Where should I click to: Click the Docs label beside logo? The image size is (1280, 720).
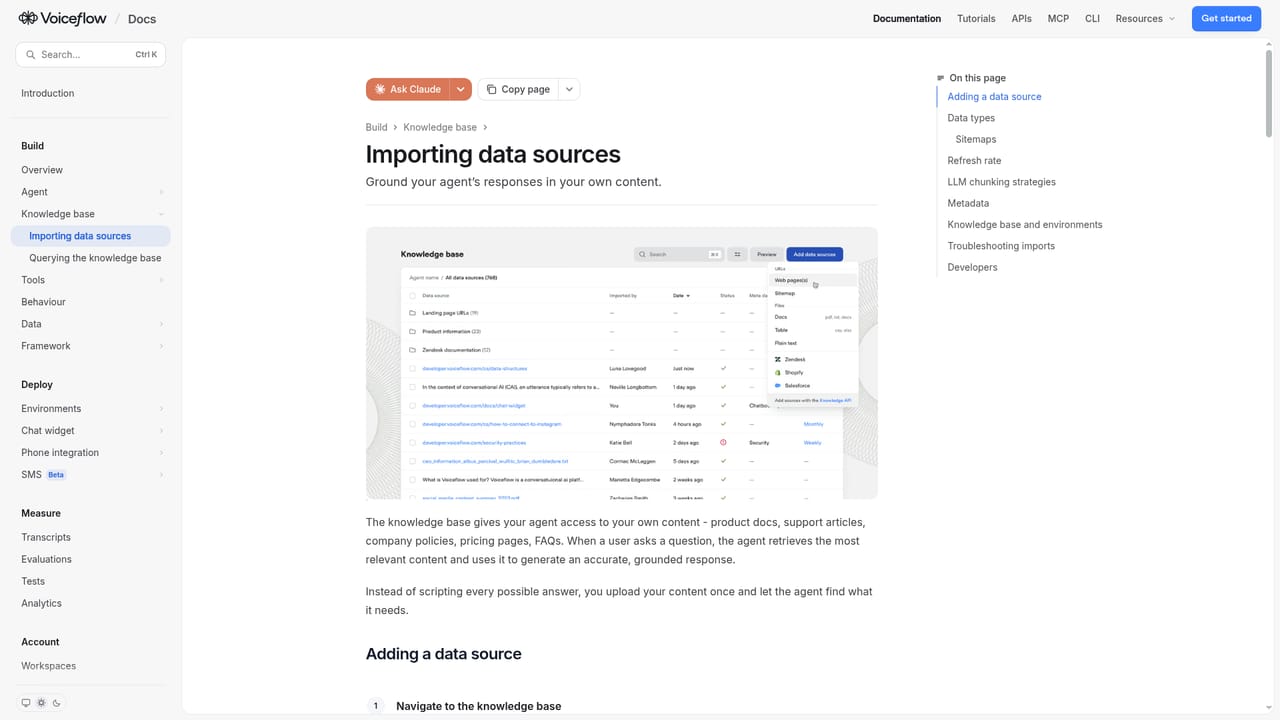pos(142,19)
